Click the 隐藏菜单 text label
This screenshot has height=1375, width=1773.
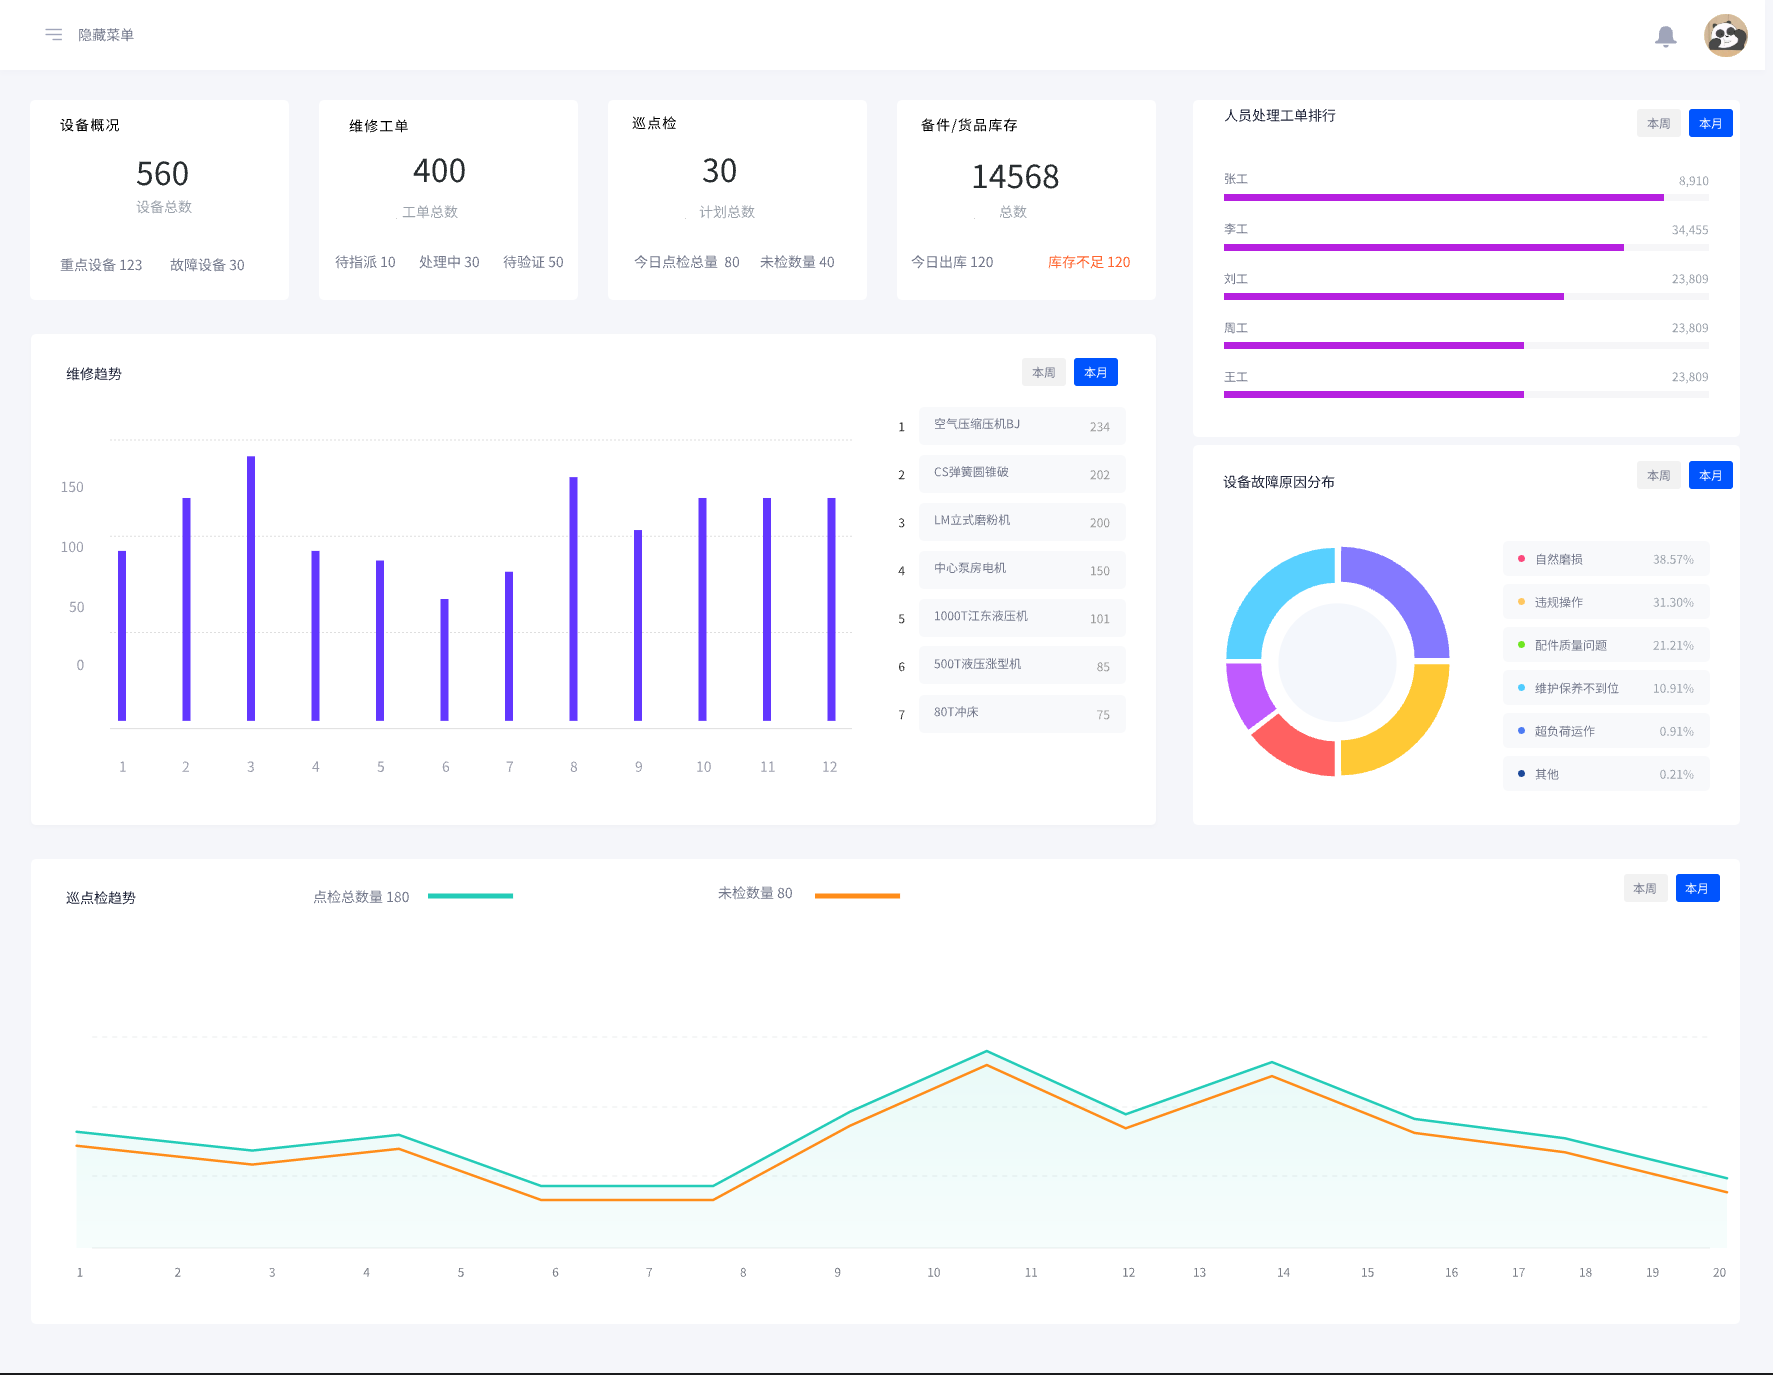(x=106, y=35)
